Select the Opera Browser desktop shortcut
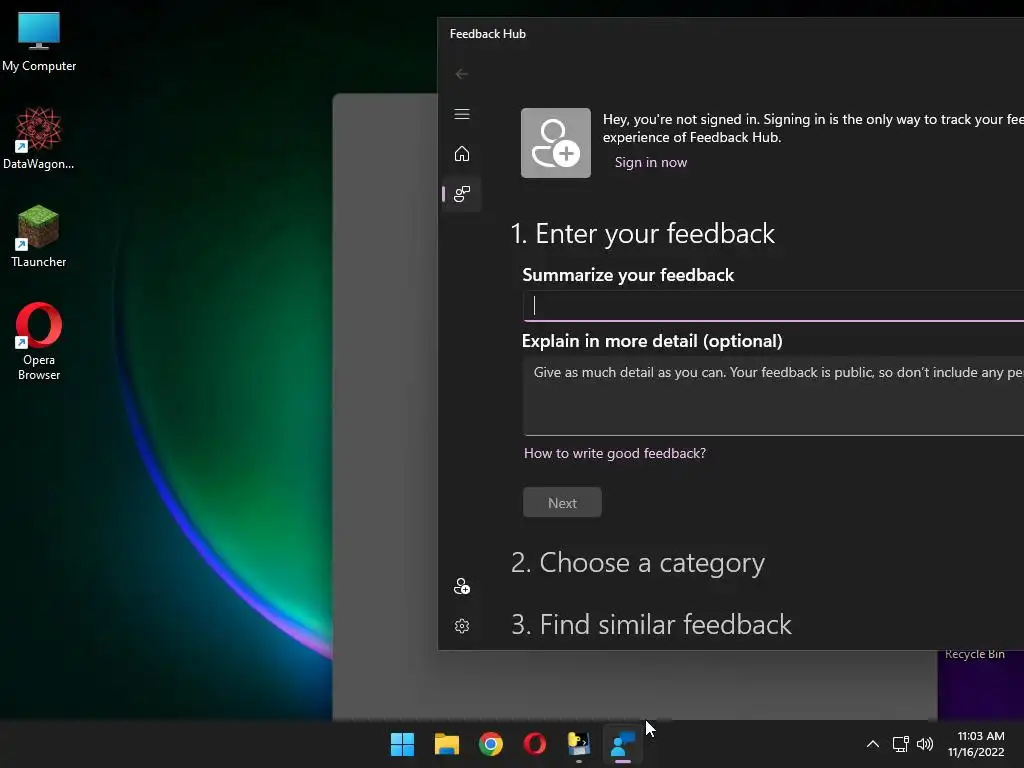Screen dimensions: 1024x768 click(x=39, y=341)
